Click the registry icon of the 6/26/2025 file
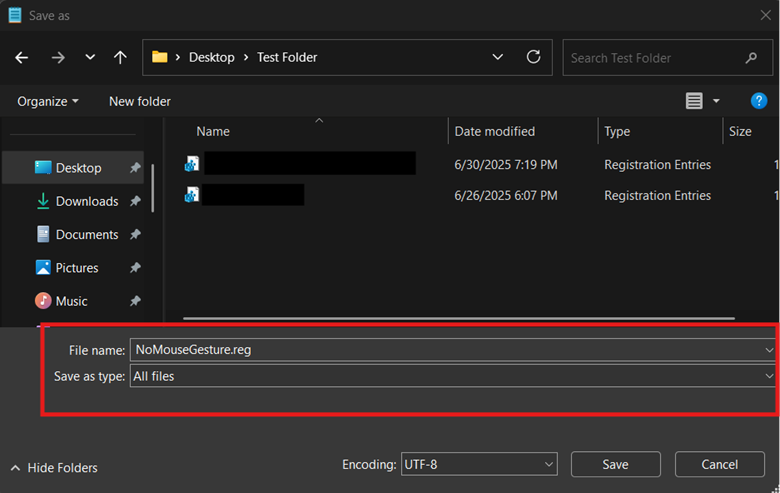The image size is (780, 493). (x=192, y=195)
